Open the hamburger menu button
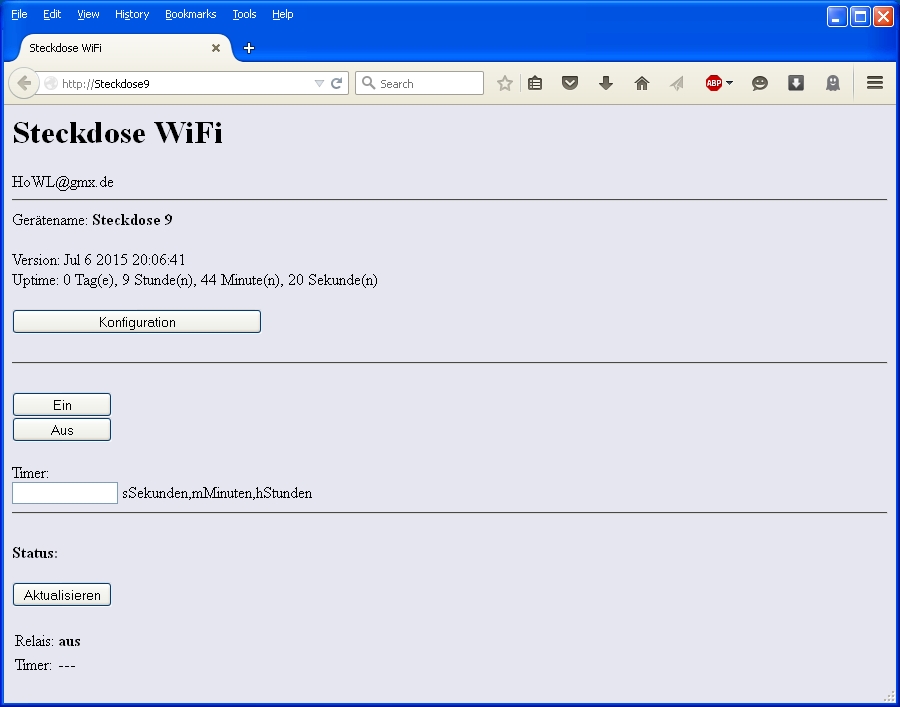 point(875,84)
